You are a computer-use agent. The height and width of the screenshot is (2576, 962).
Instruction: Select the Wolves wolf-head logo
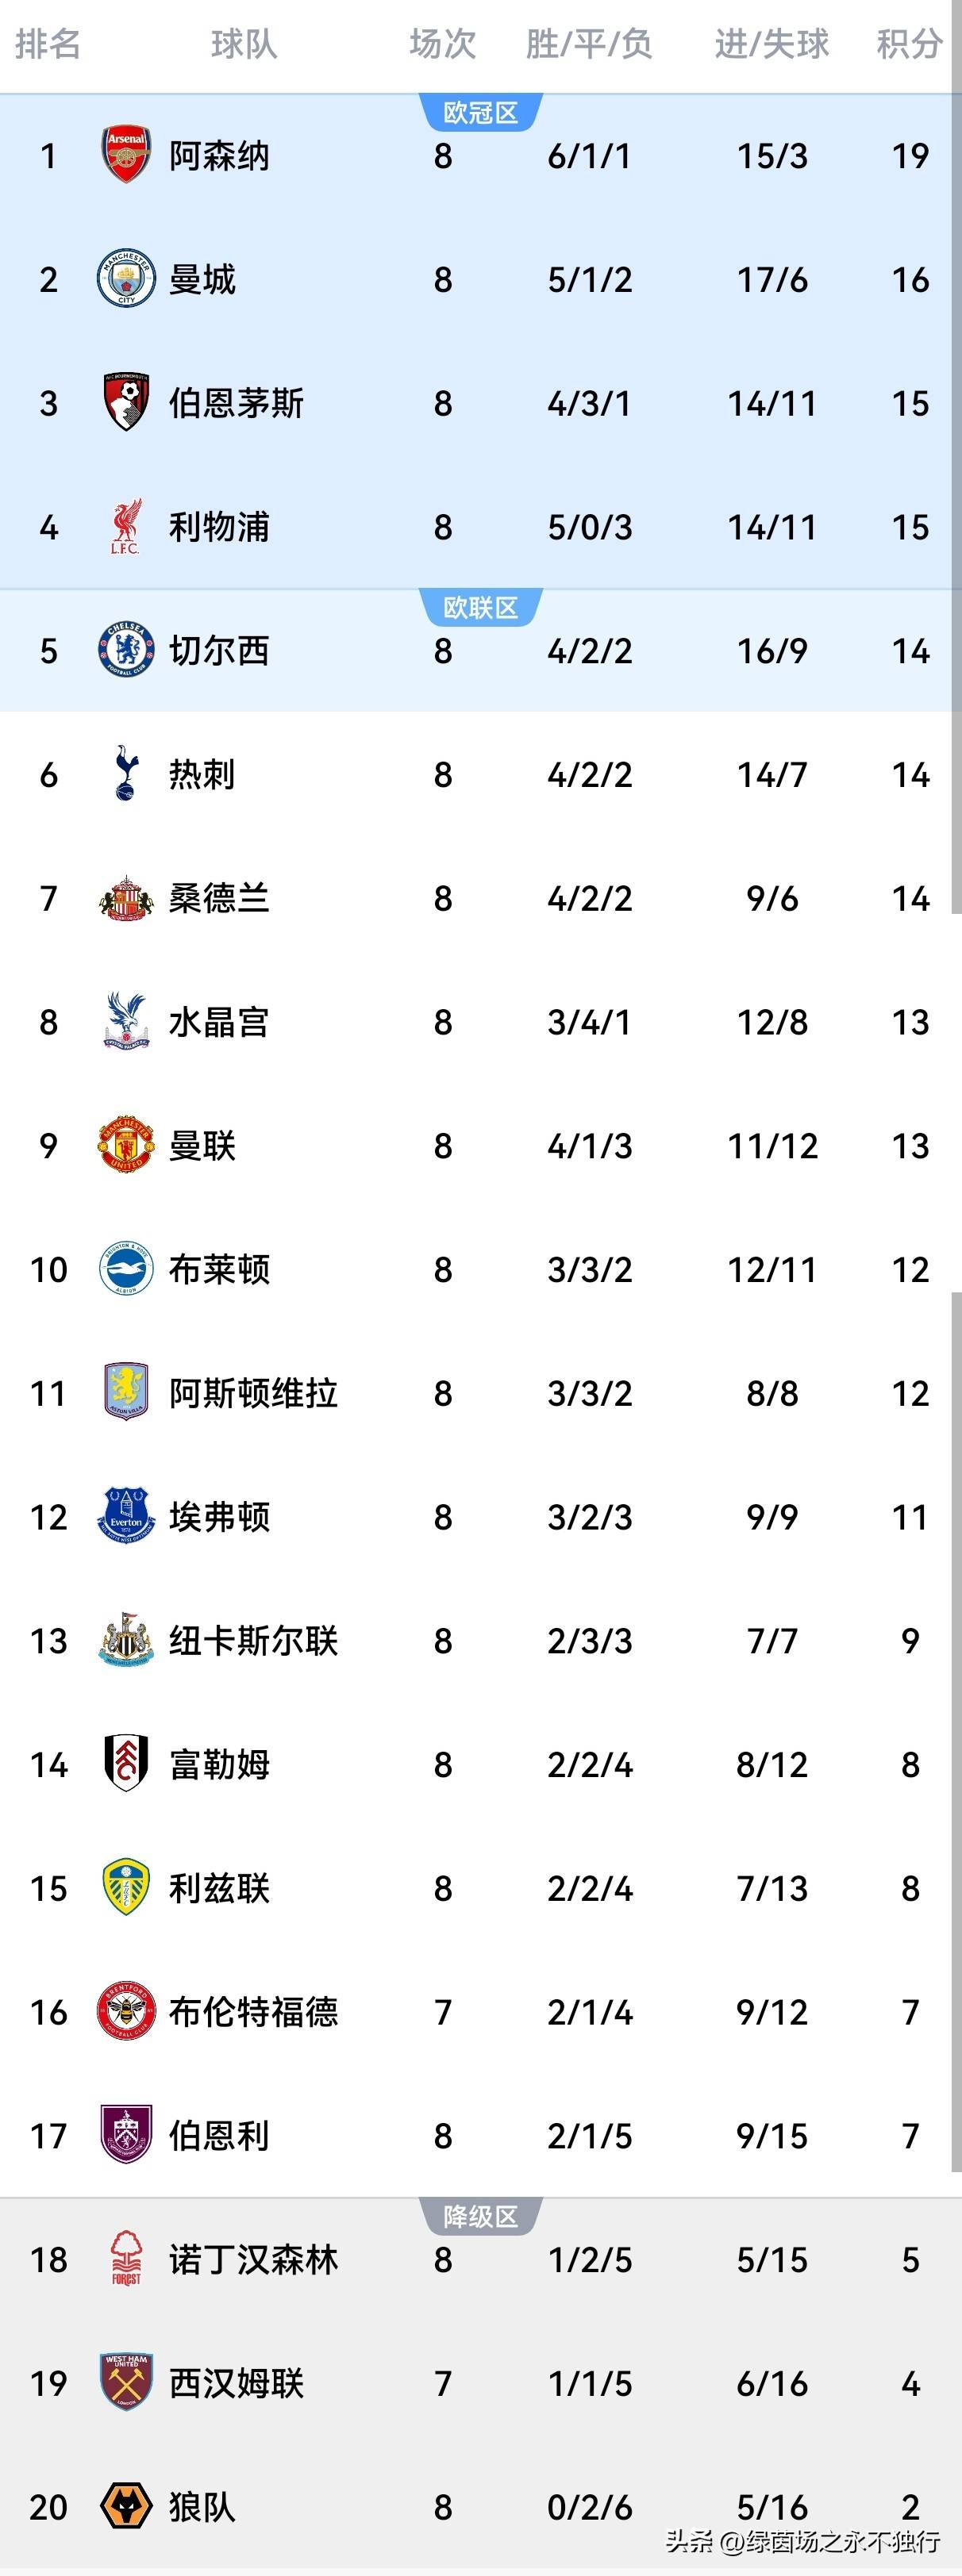126,2506
